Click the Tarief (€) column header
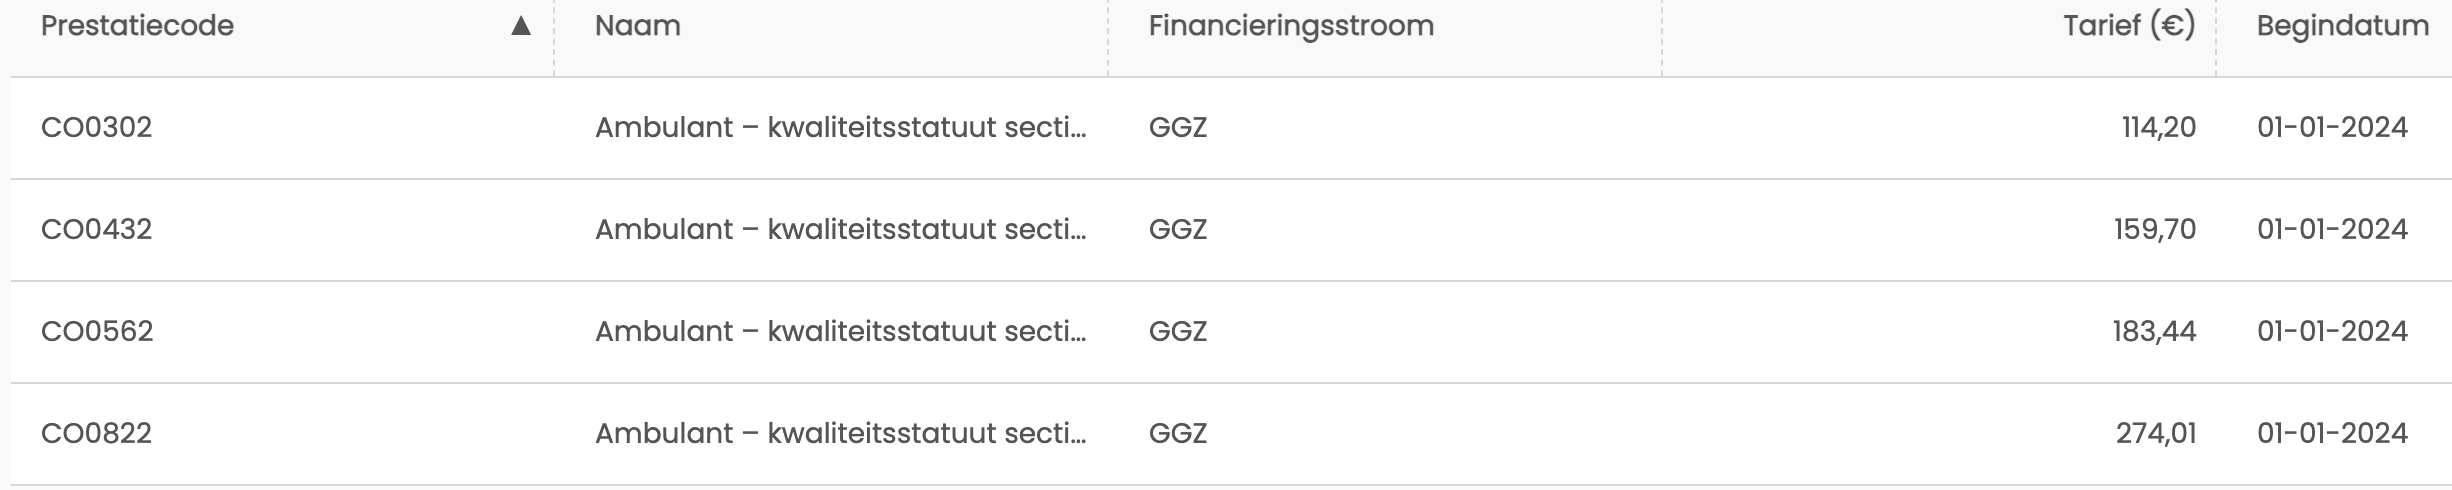 click(2129, 26)
